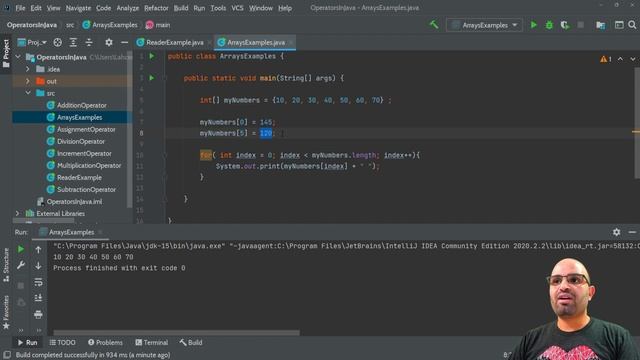
Task: Collapse the OperatorsInJava root folder
Action: click(x=18, y=57)
